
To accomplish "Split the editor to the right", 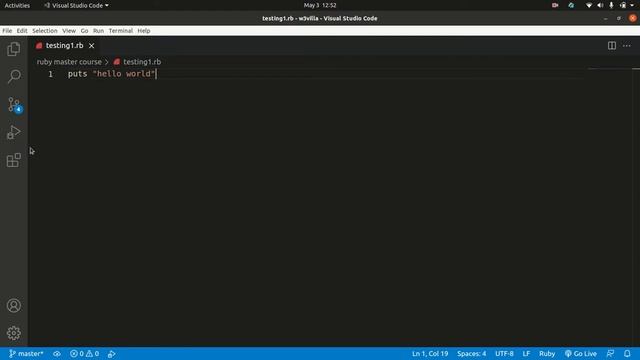I will coord(611,46).
